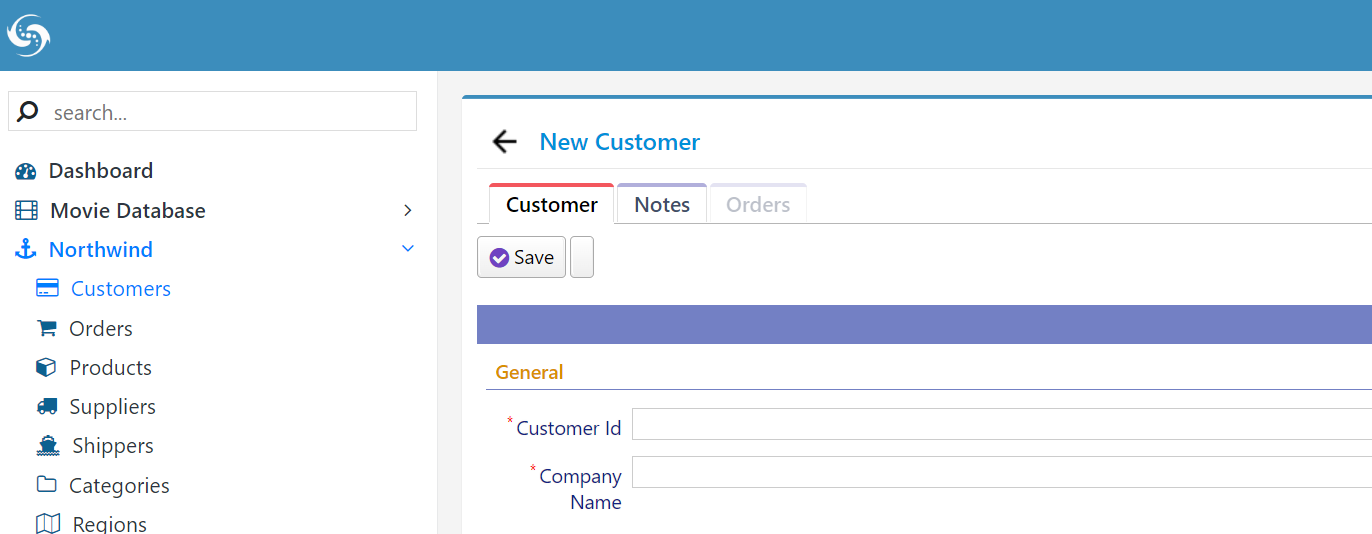Click the back arrow beside New Customer
The image size is (1372, 534).
(504, 142)
